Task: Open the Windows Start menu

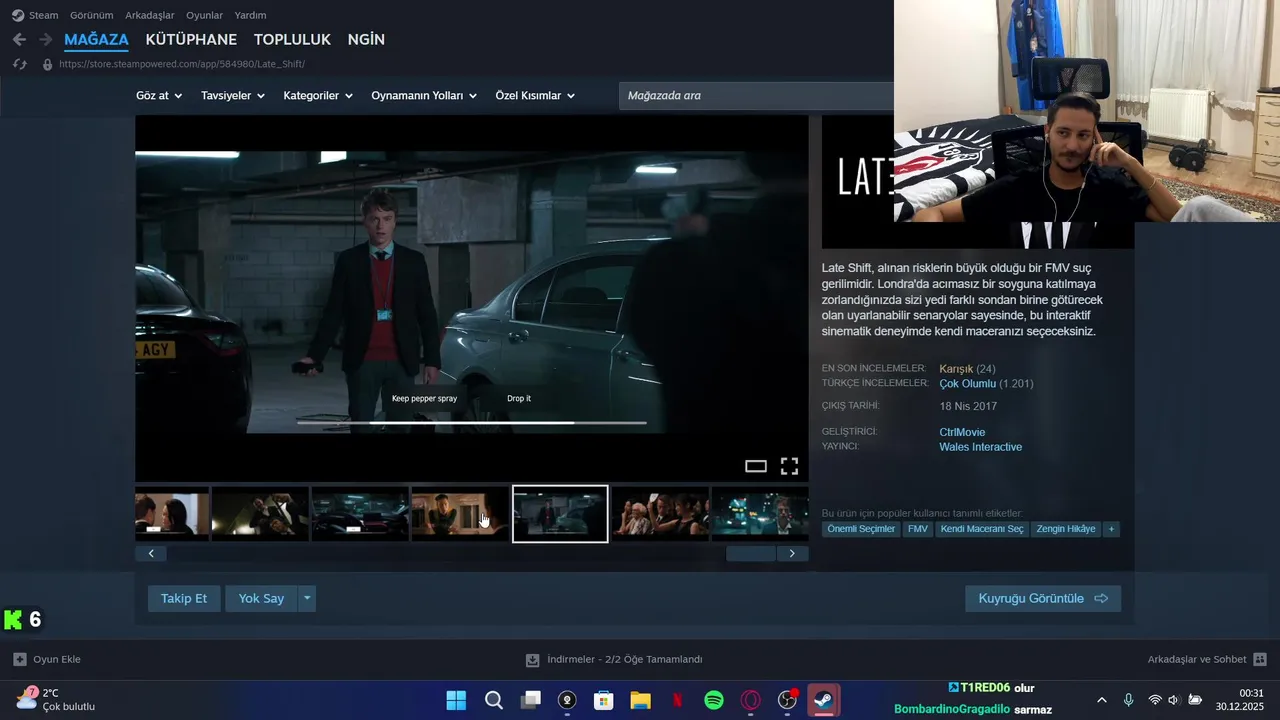Action: pos(456,700)
